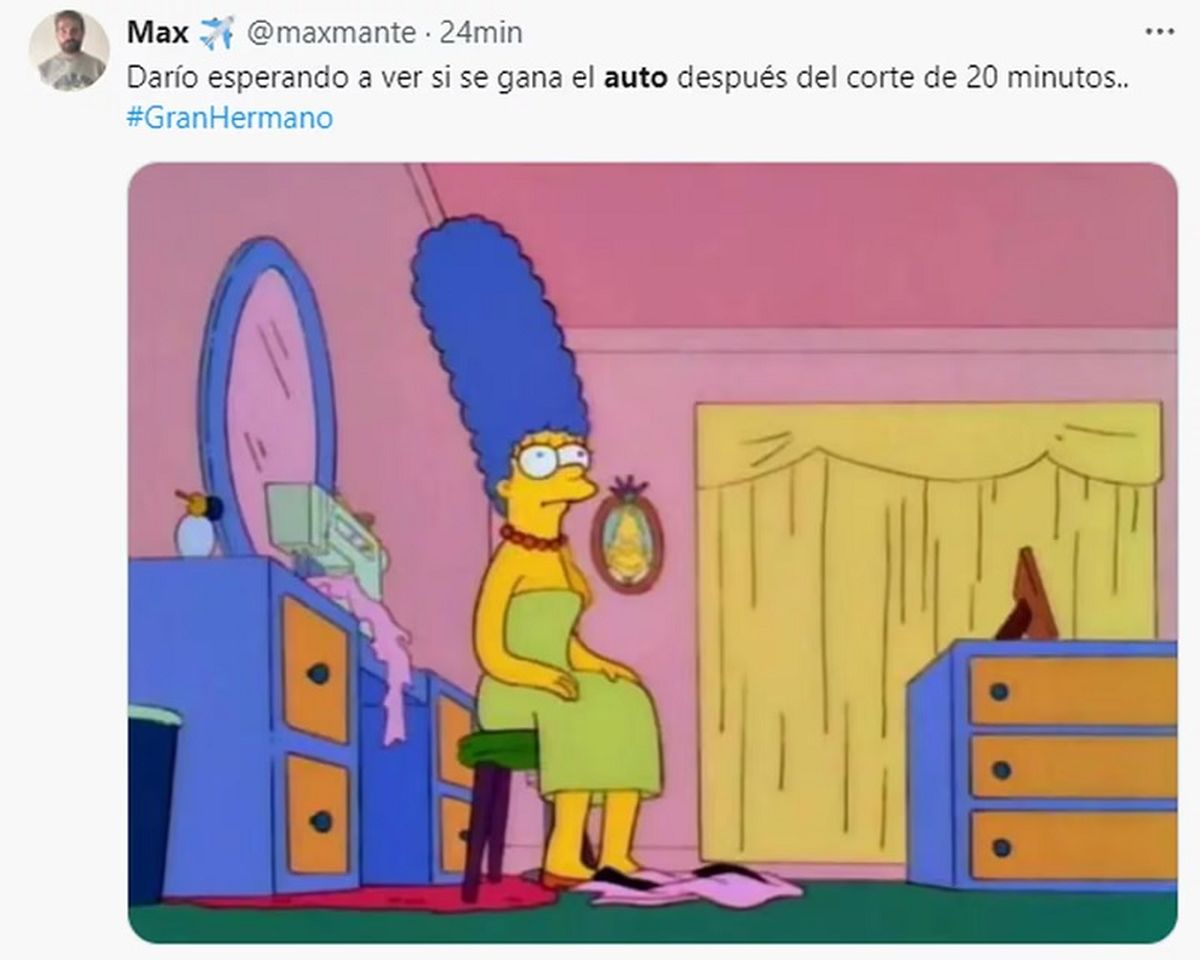Click the small framed wall portrait
The height and width of the screenshot is (960, 1200).
[x=627, y=536]
